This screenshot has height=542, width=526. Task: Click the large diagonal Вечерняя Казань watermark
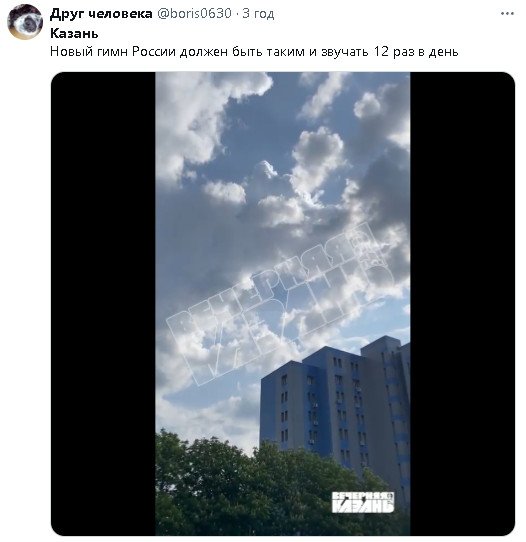(280, 304)
